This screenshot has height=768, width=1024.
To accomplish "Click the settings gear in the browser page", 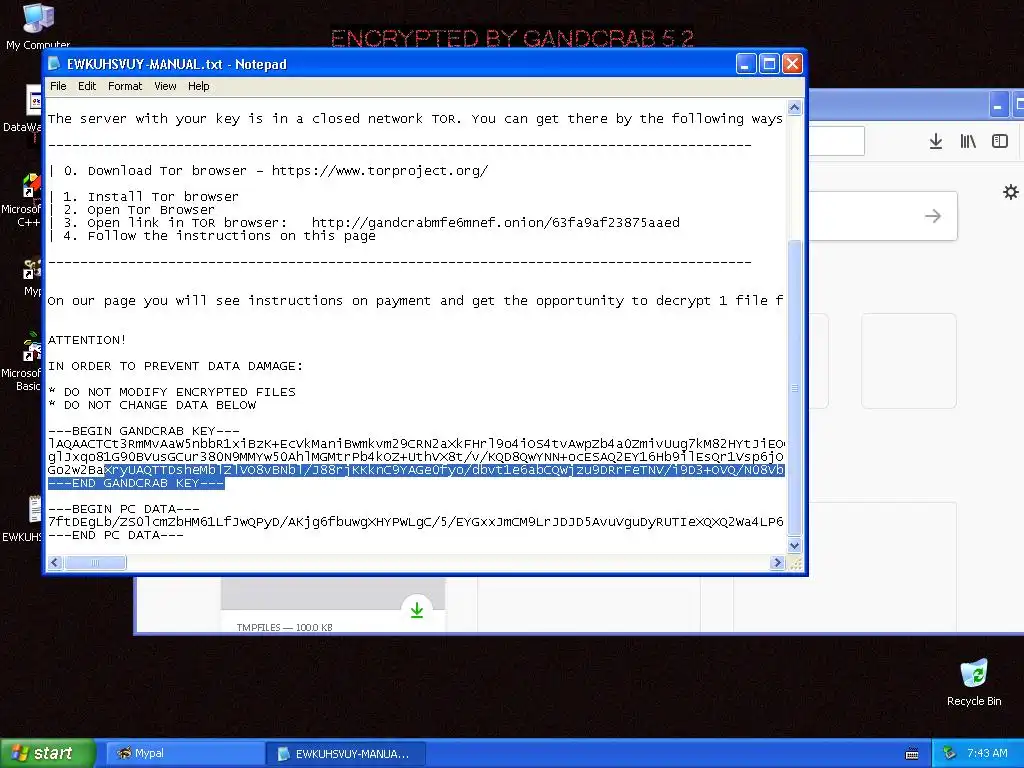I will tap(1011, 192).
